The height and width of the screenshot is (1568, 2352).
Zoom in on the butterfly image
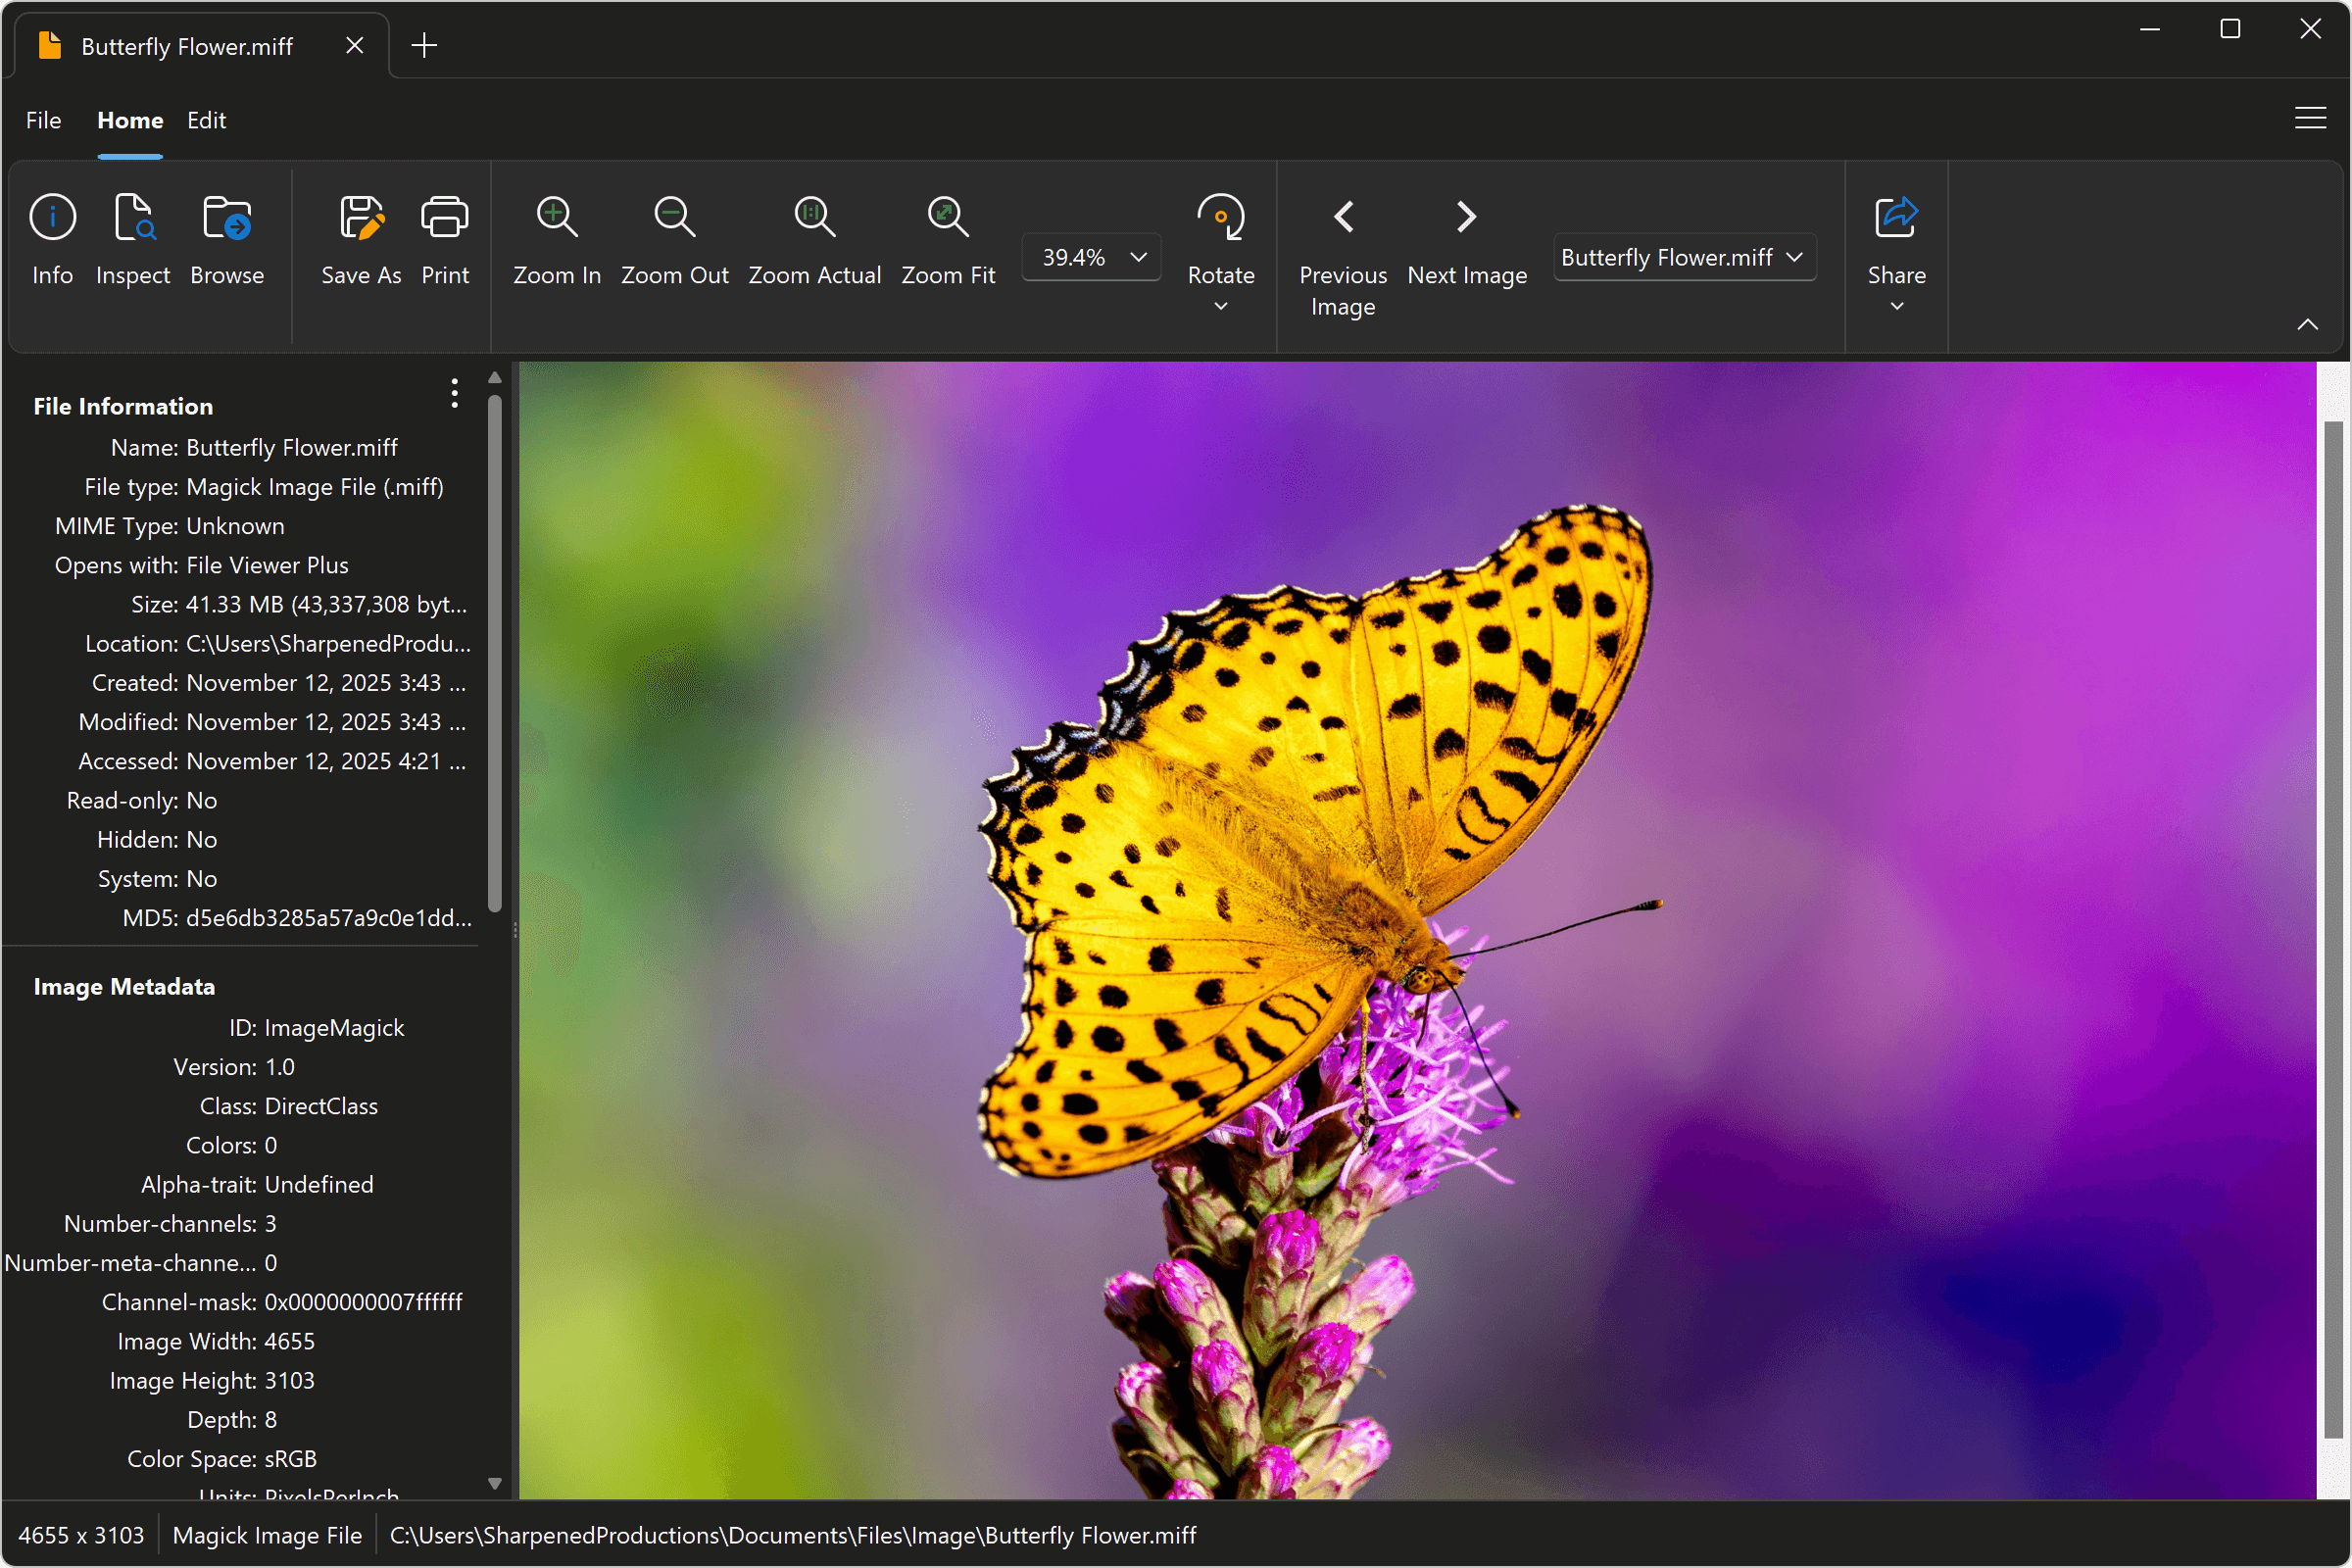click(556, 240)
